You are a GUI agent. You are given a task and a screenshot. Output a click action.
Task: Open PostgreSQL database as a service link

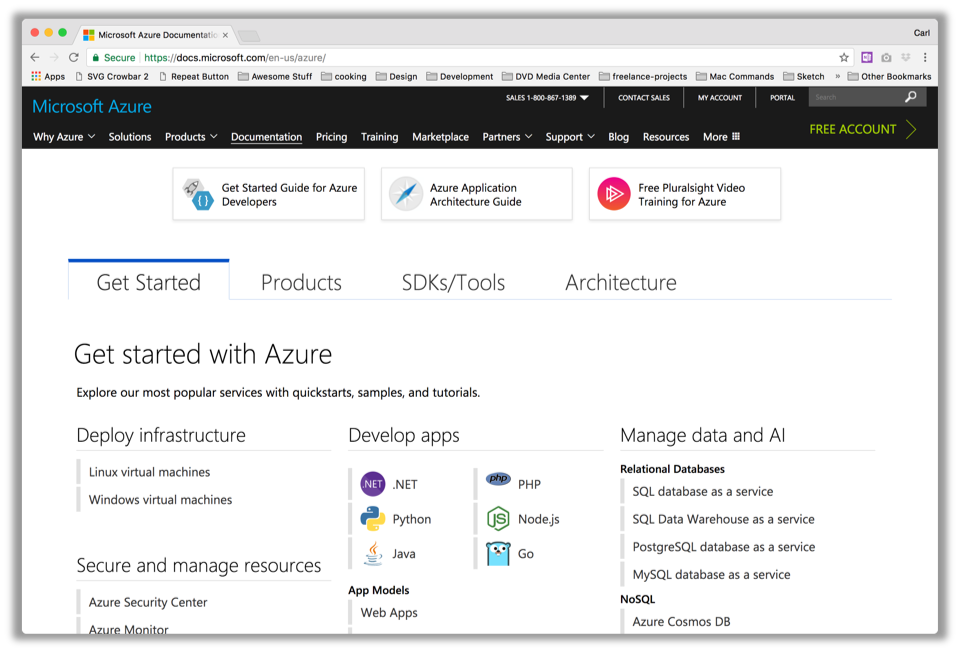[724, 547]
